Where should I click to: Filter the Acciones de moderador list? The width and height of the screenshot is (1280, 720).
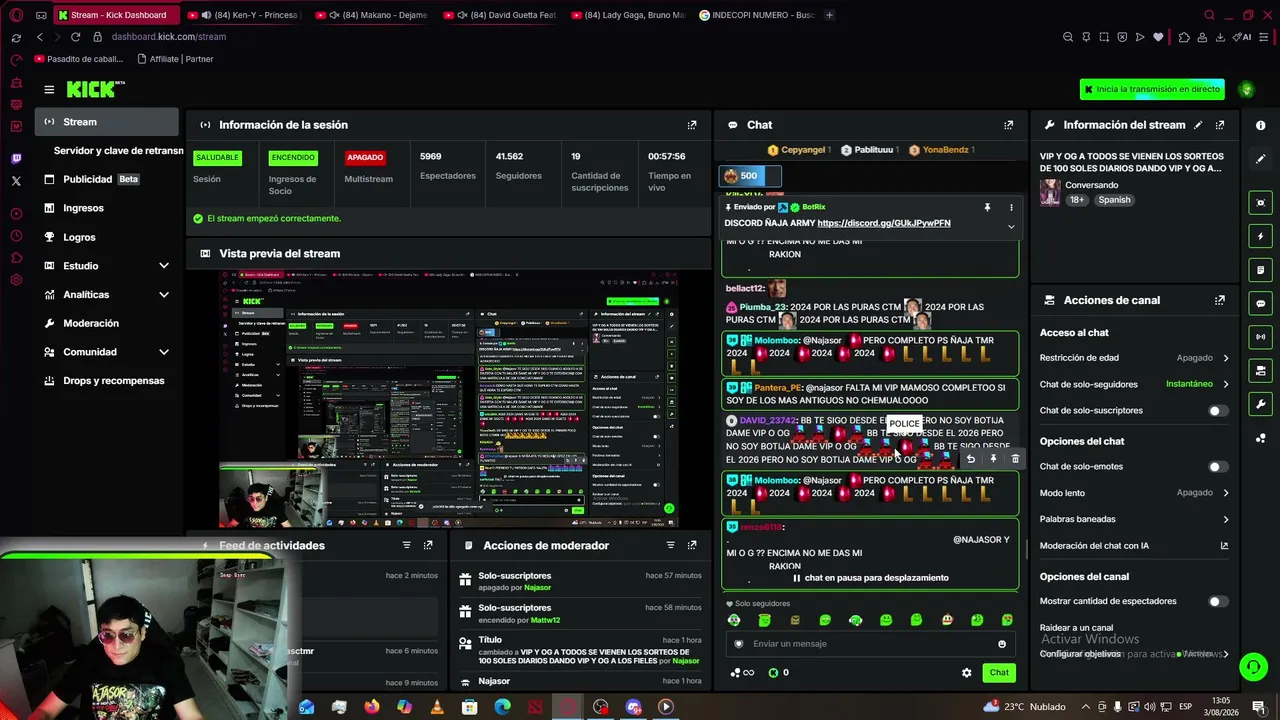[x=670, y=545]
